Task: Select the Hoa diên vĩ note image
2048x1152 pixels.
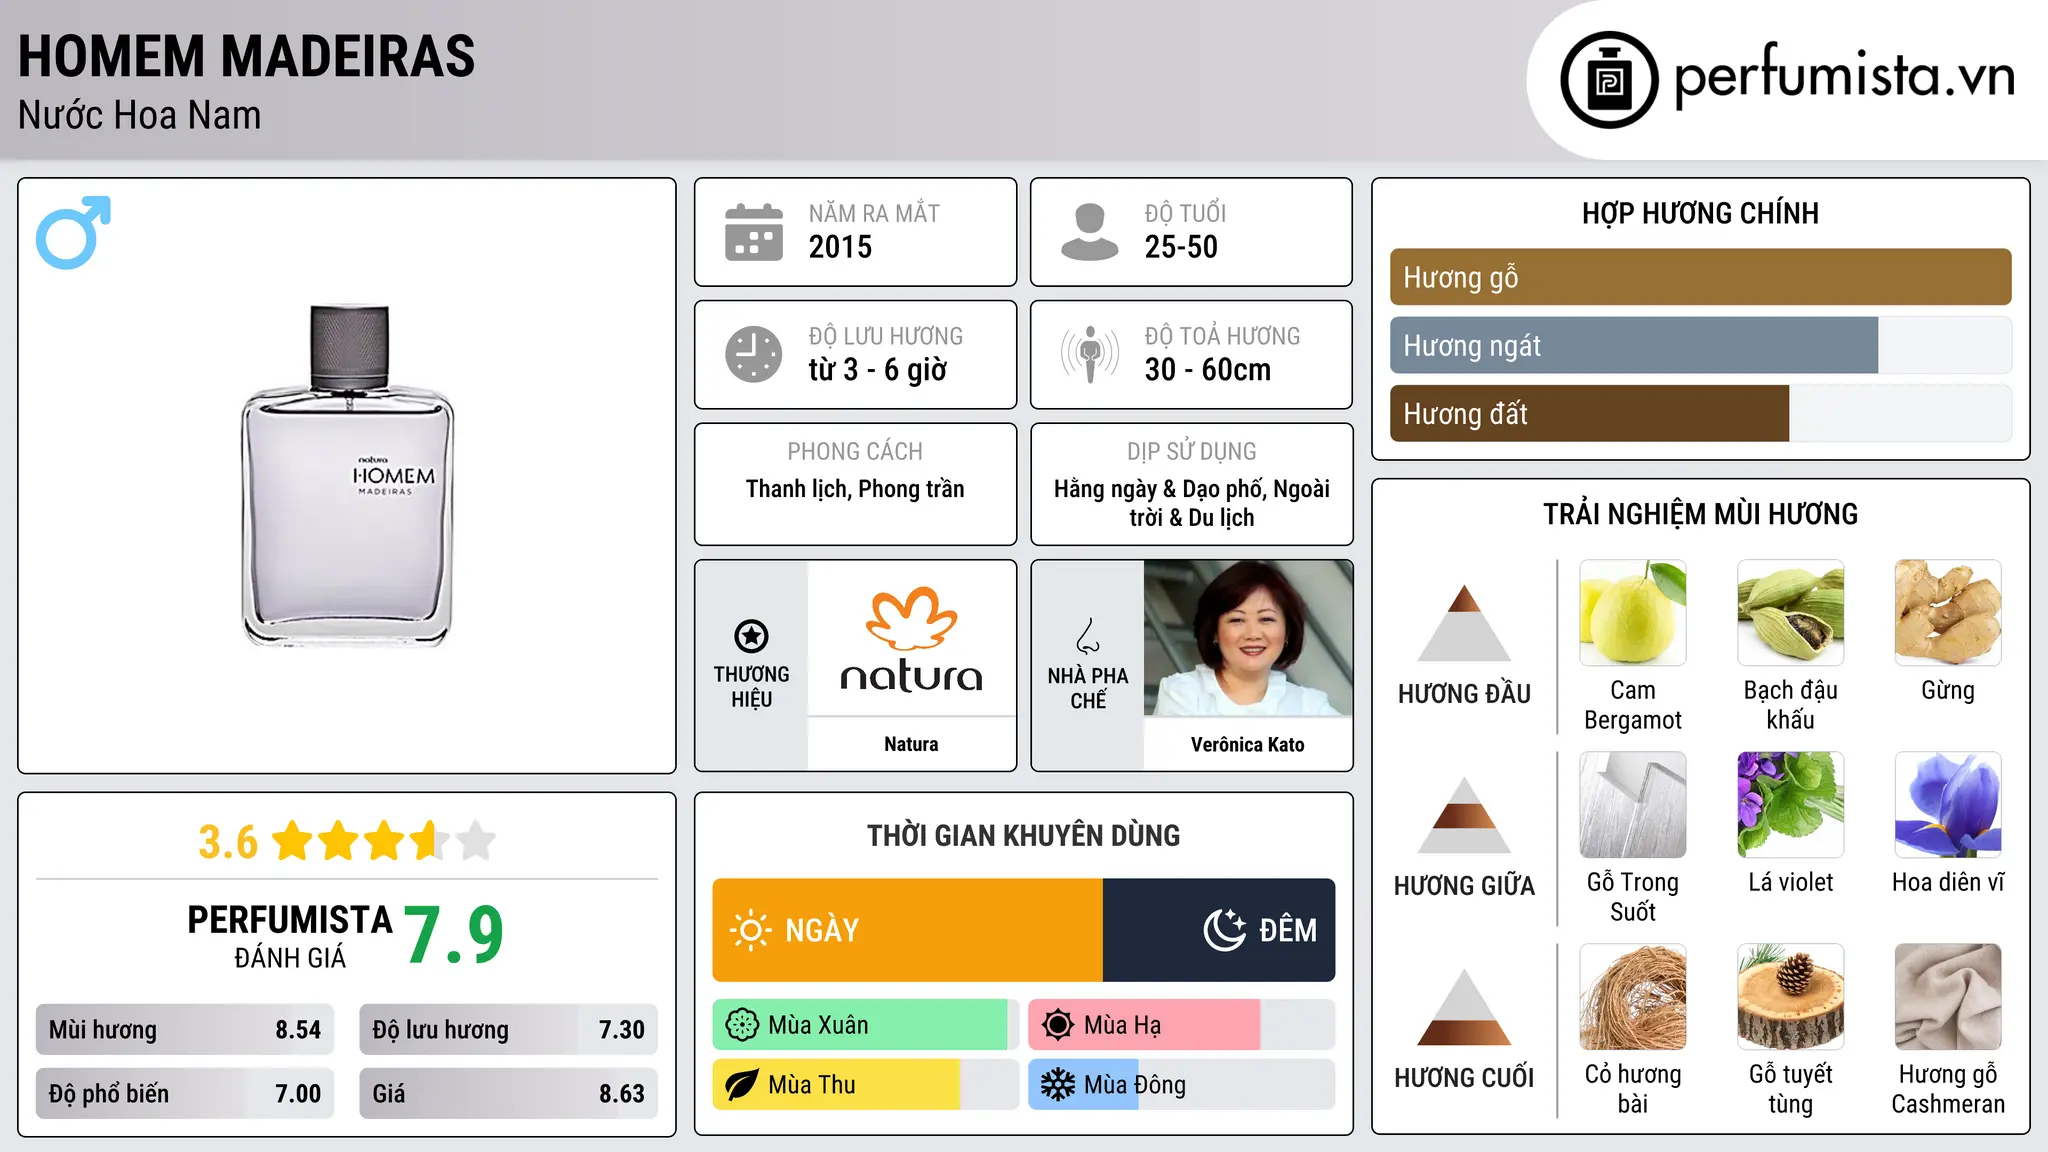Action: pos(1948,805)
